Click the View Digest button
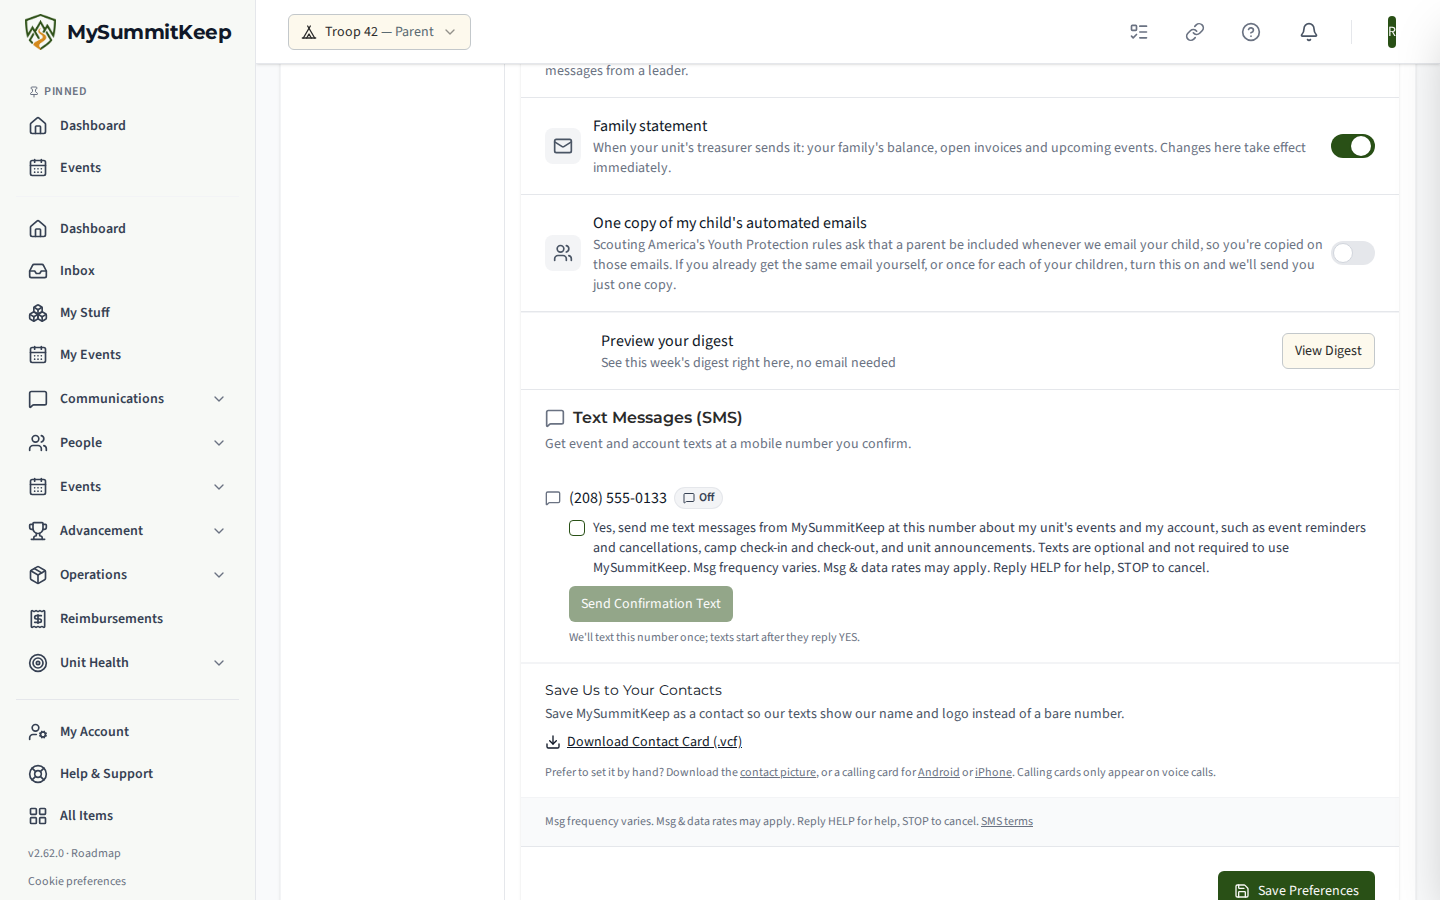The height and width of the screenshot is (900, 1440). (1328, 351)
